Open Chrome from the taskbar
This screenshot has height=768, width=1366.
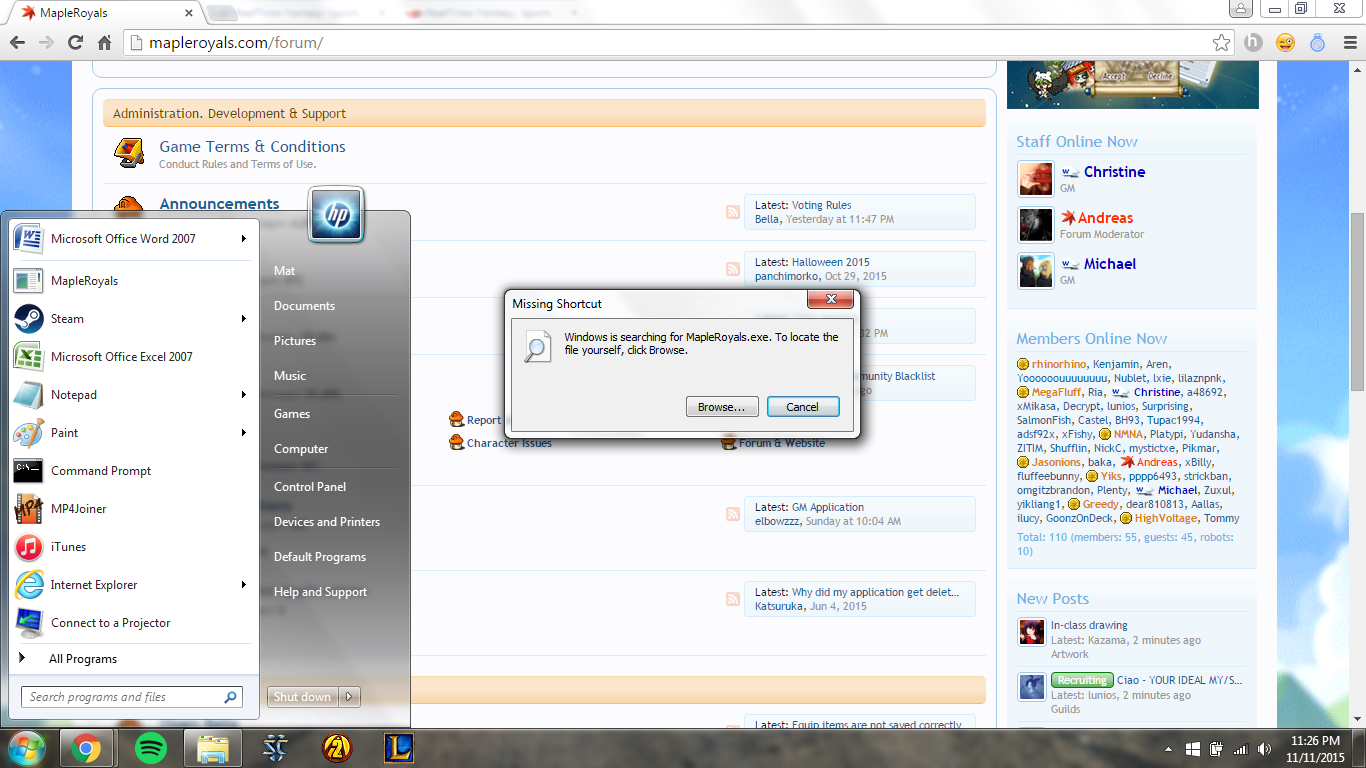click(86, 748)
